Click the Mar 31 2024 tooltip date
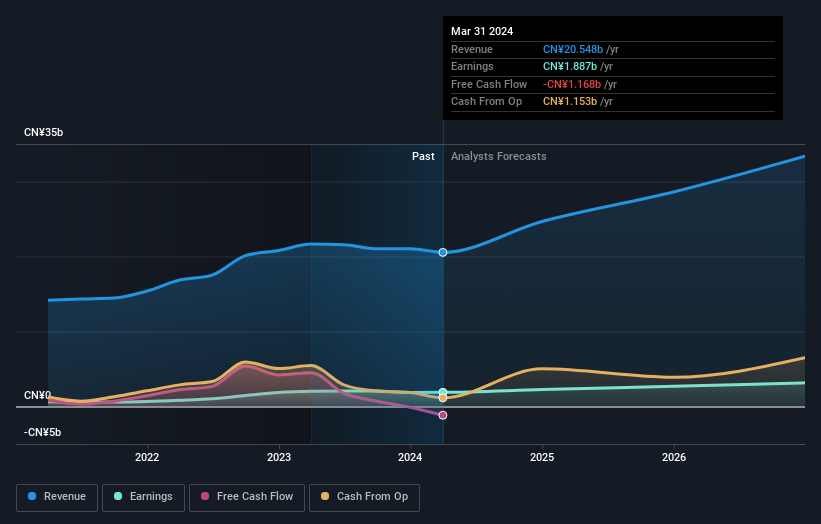 482,31
